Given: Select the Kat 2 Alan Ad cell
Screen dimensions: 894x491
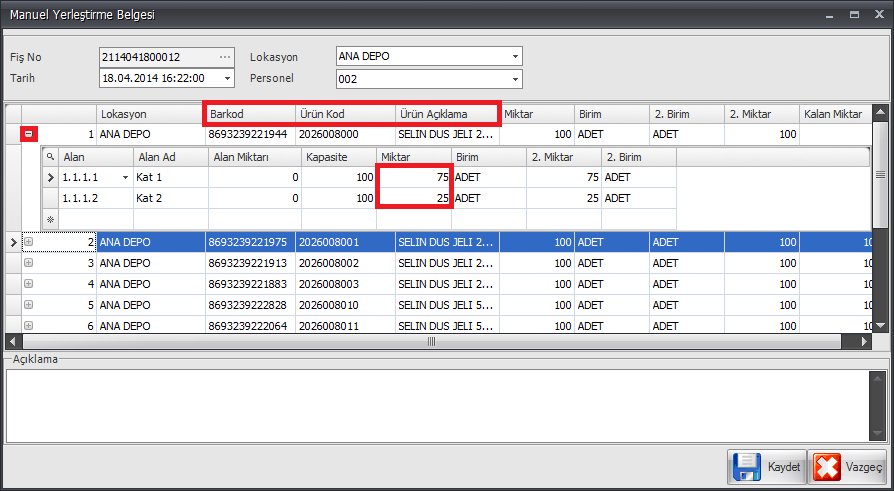Looking at the screenshot, I should coord(171,198).
